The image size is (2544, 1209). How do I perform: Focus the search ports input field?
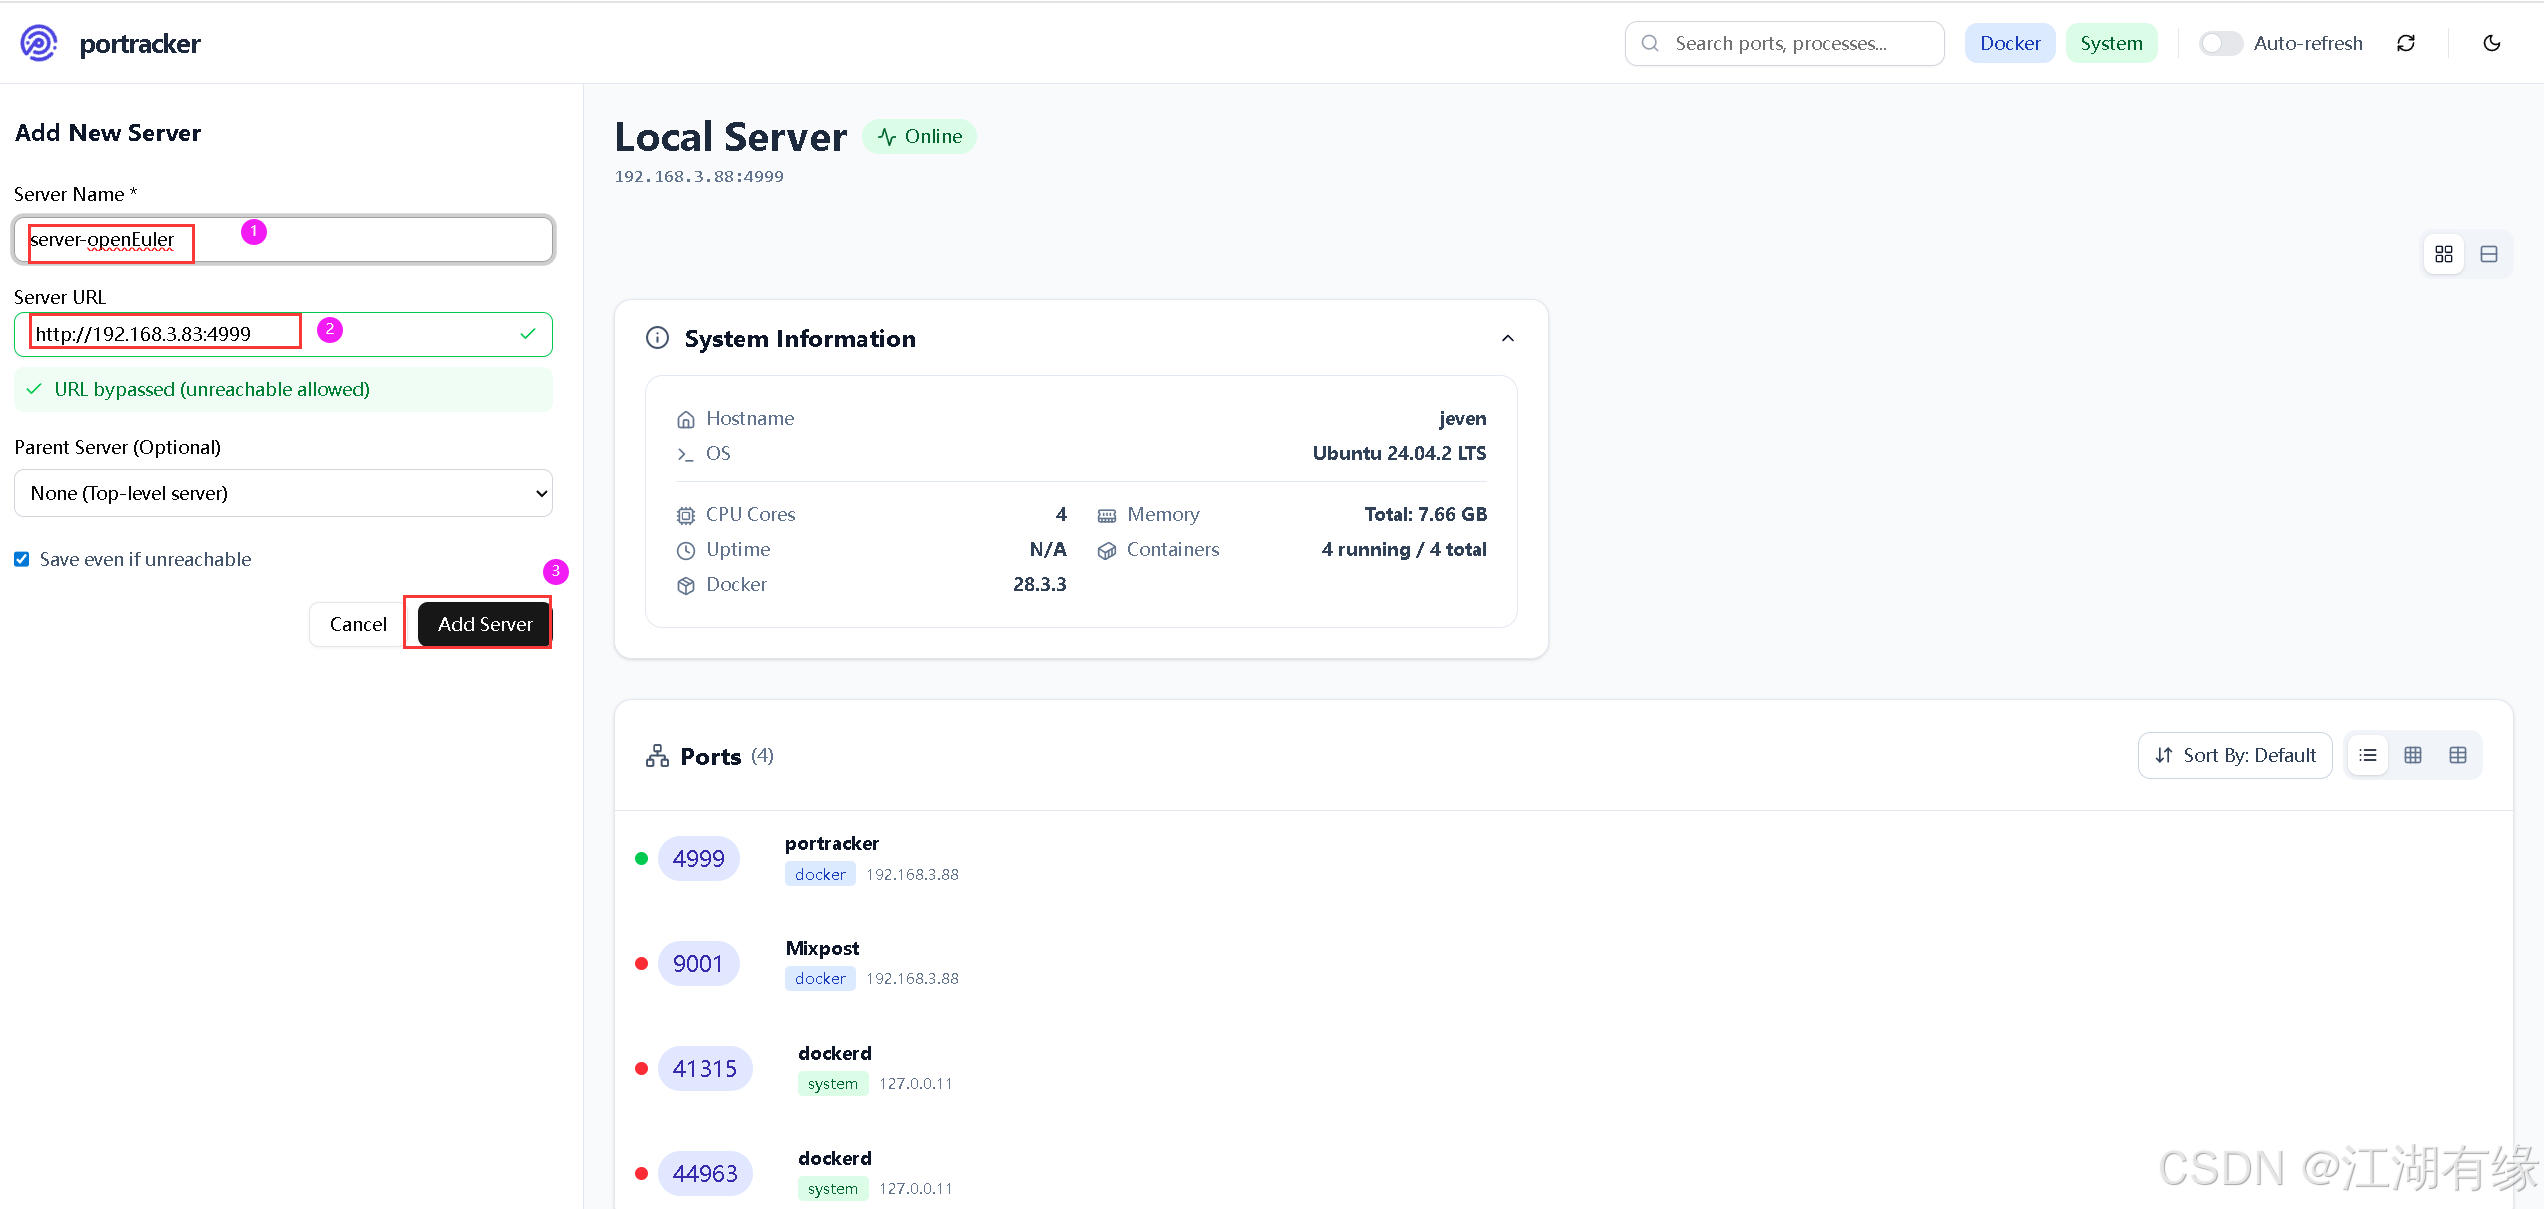(1785, 43)
